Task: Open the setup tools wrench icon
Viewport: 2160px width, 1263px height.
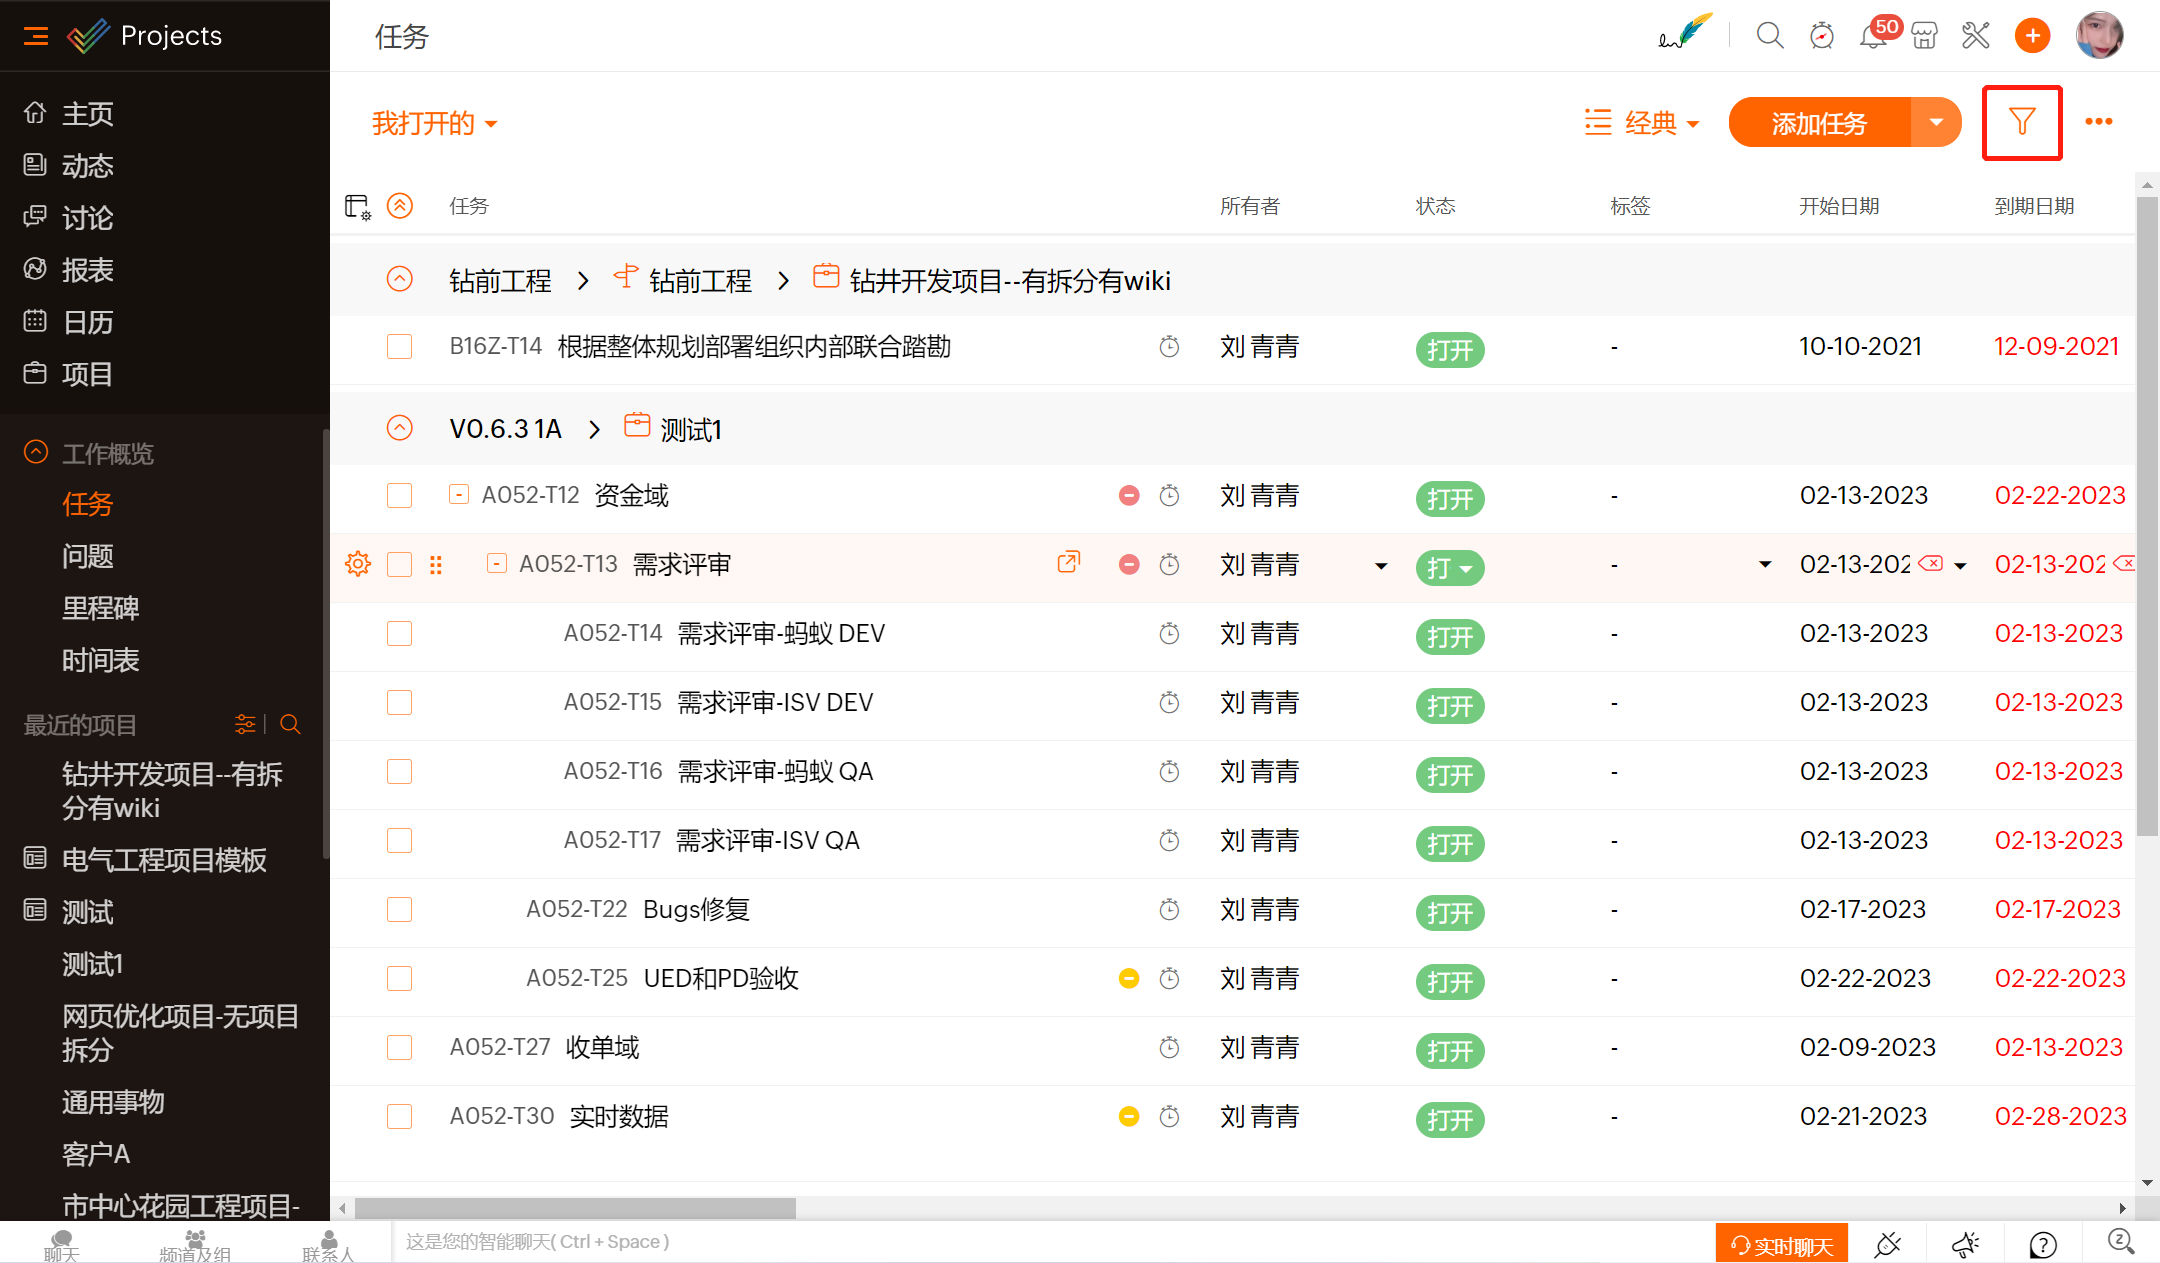Action: 1976,37
